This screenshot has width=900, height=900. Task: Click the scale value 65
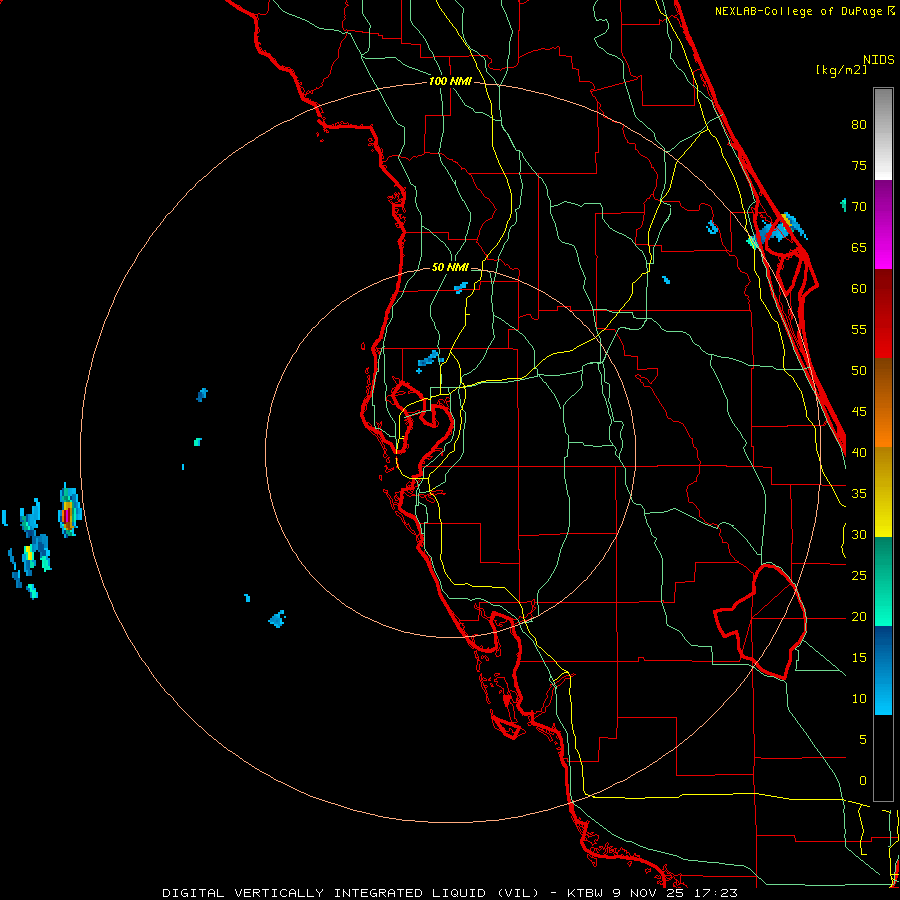pos(859,247)
